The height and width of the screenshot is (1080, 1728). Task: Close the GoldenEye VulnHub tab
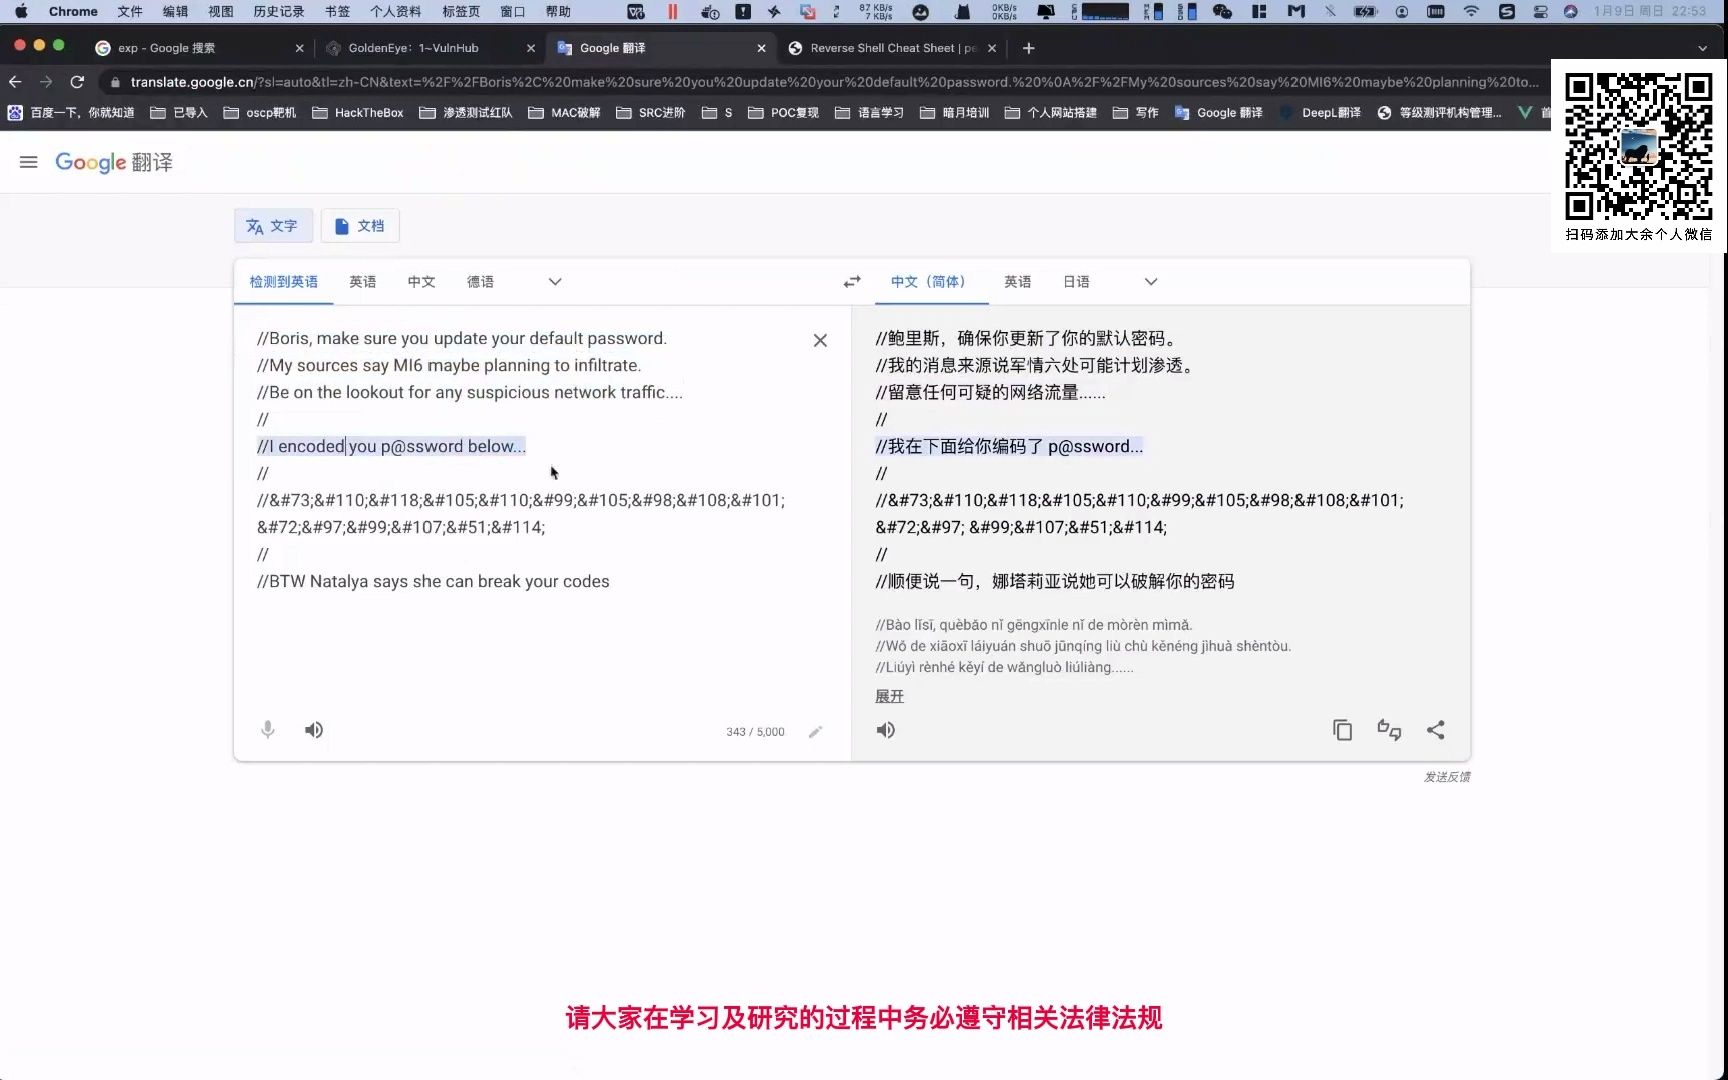click(x=530, y=48)
